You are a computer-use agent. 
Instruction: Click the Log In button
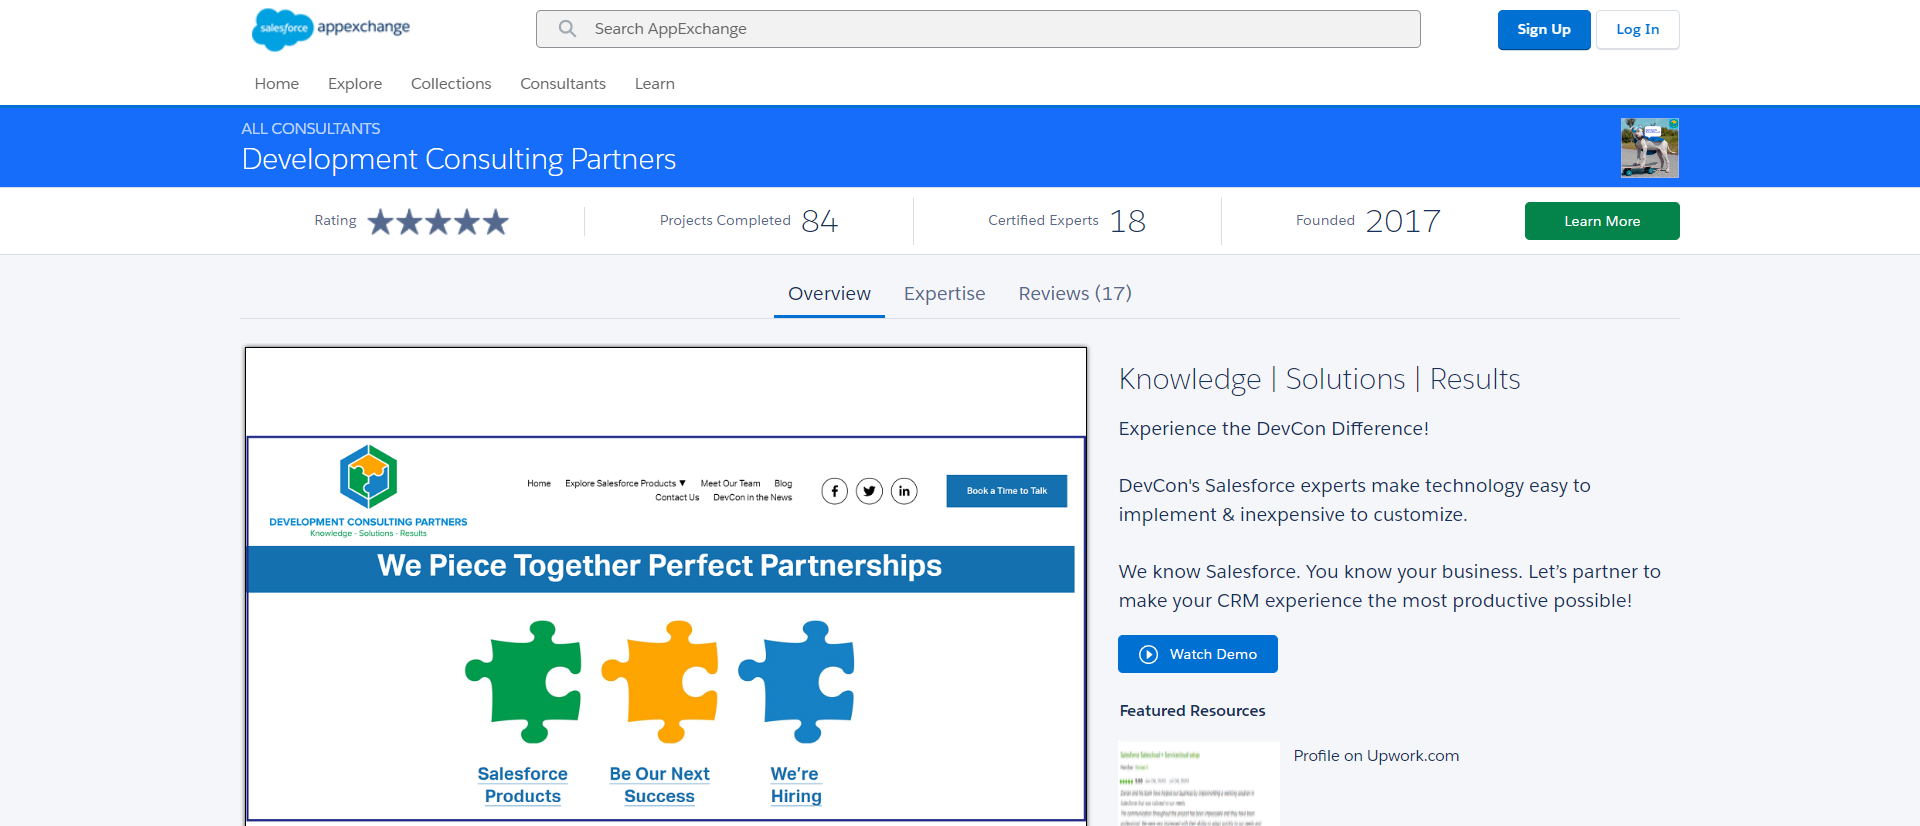click(1638, 30)
